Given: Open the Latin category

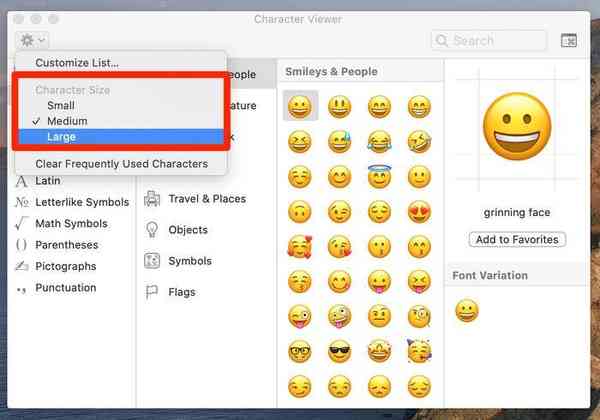Looking at the screenshot, I should point(47,181).
